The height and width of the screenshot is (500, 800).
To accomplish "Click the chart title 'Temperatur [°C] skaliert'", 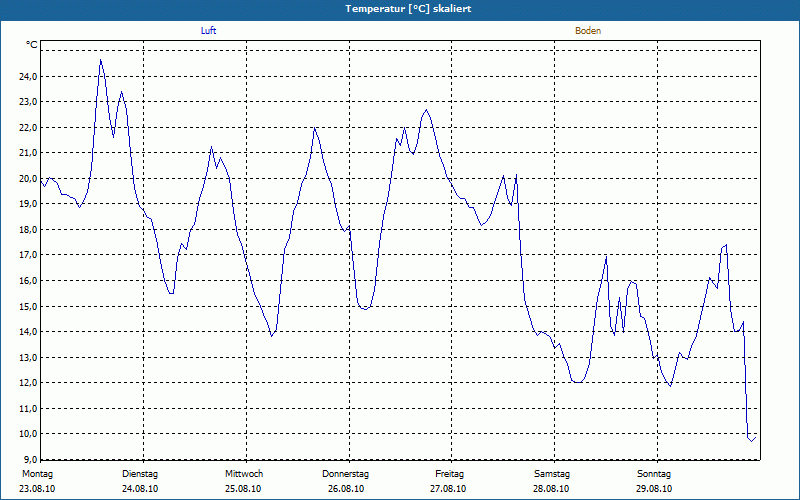I will [408, 9].
